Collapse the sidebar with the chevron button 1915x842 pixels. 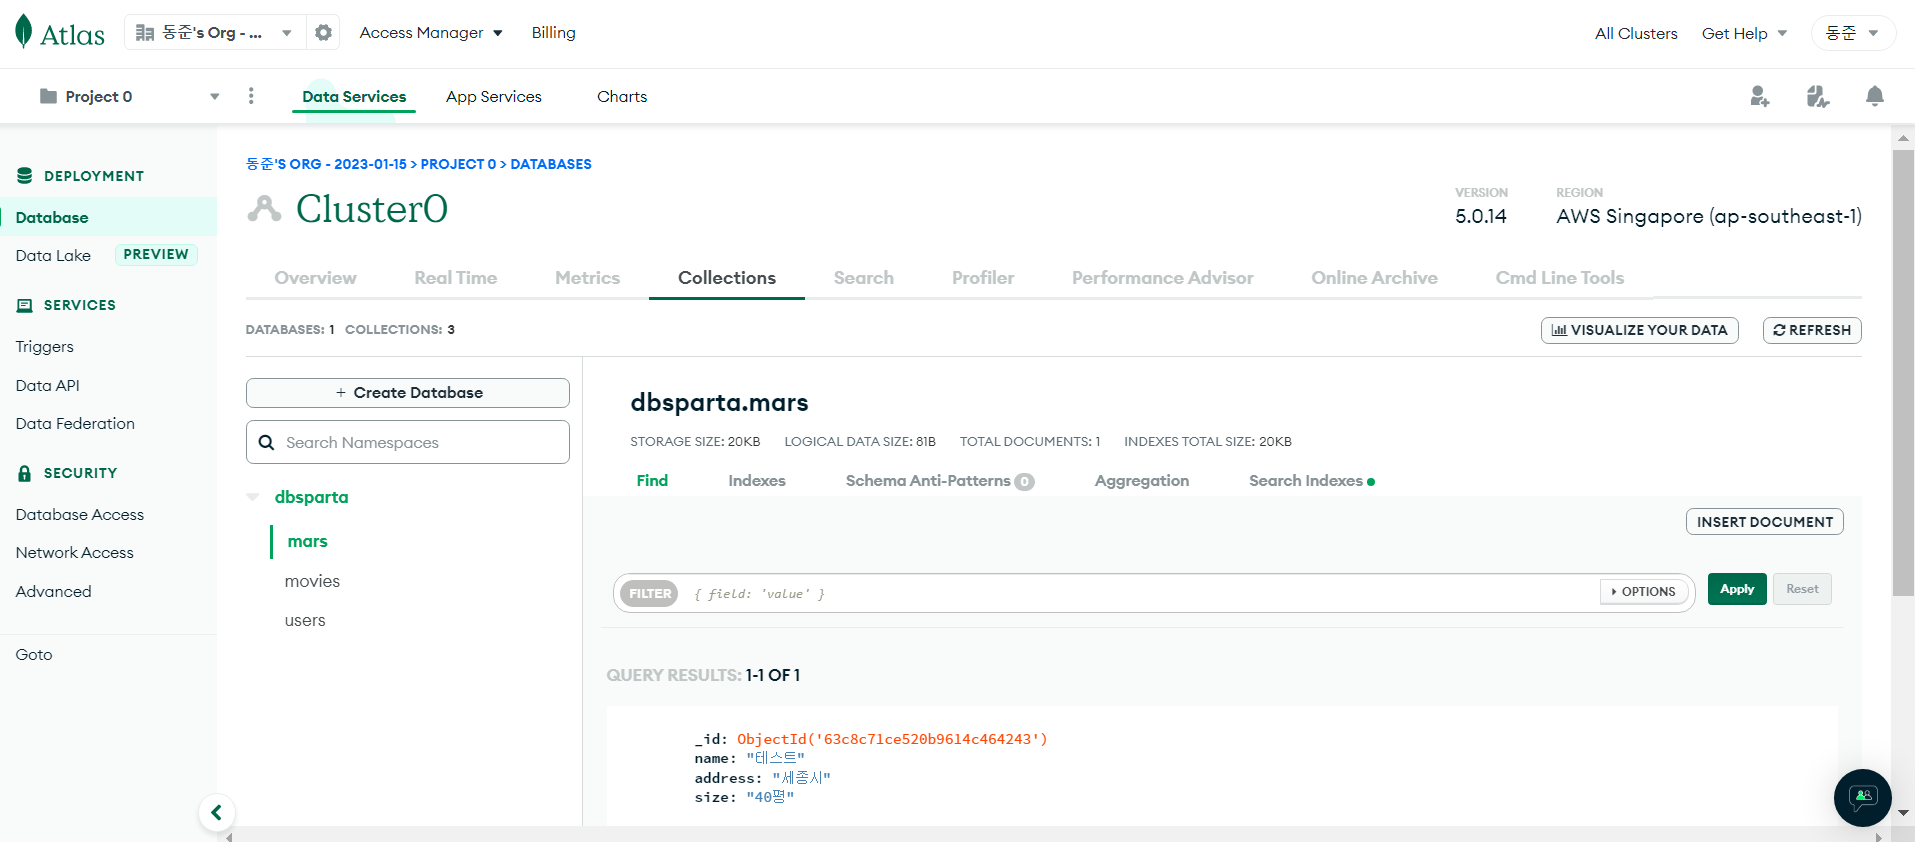coord(217,813)
